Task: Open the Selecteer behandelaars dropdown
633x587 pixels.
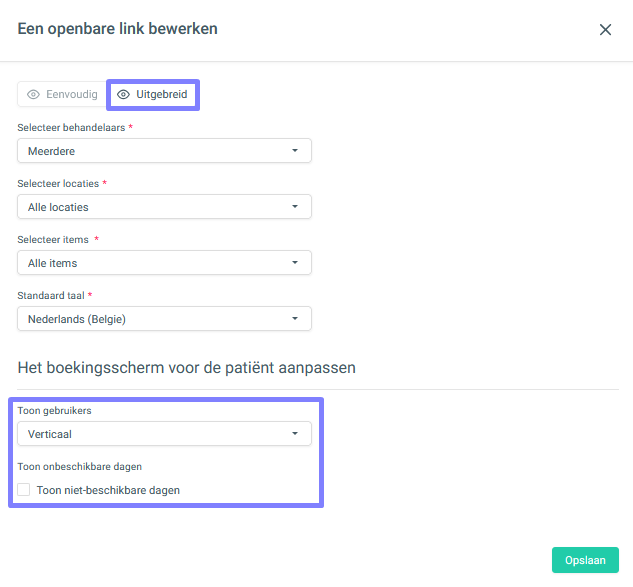Action: [164, 151]
